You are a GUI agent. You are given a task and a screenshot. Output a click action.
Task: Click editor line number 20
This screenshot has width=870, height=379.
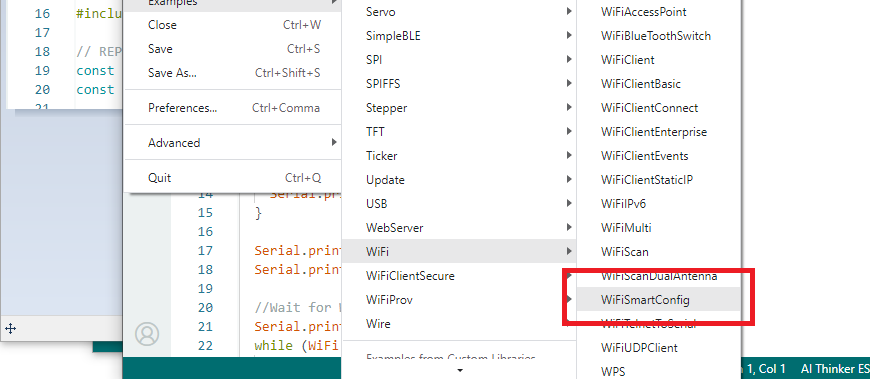tap(205, 307)
